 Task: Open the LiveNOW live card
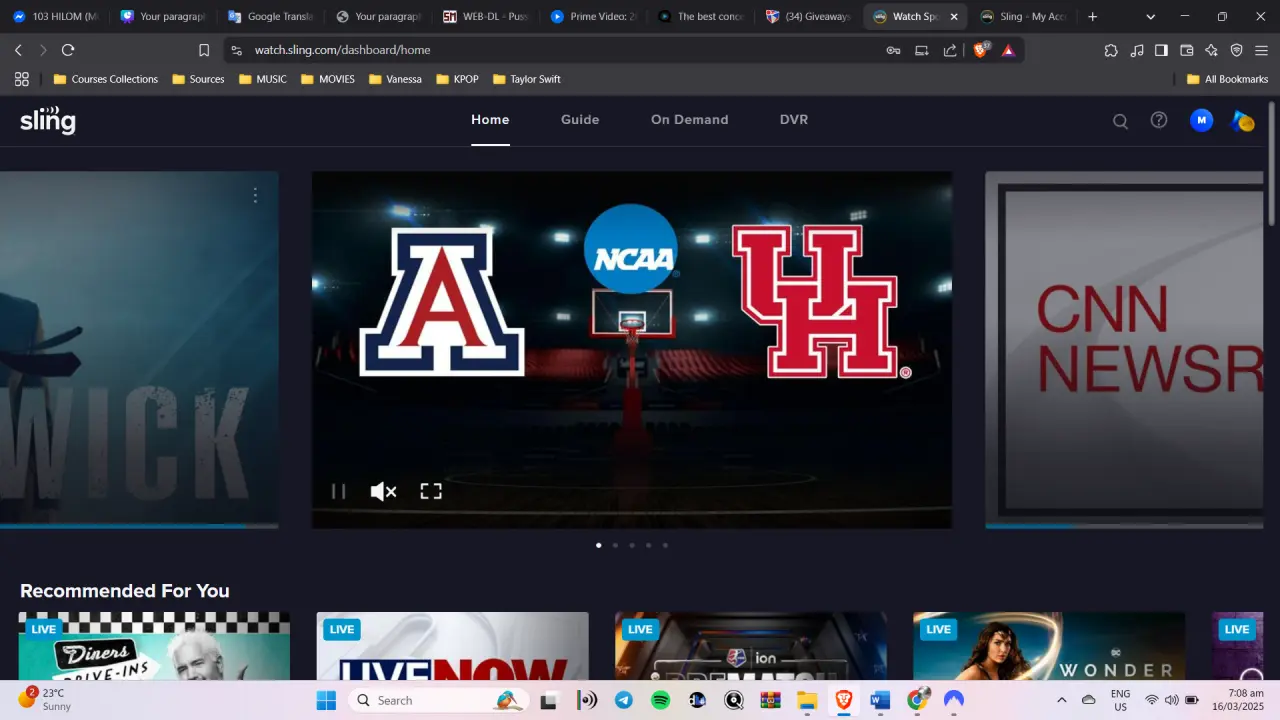point(453,646)
